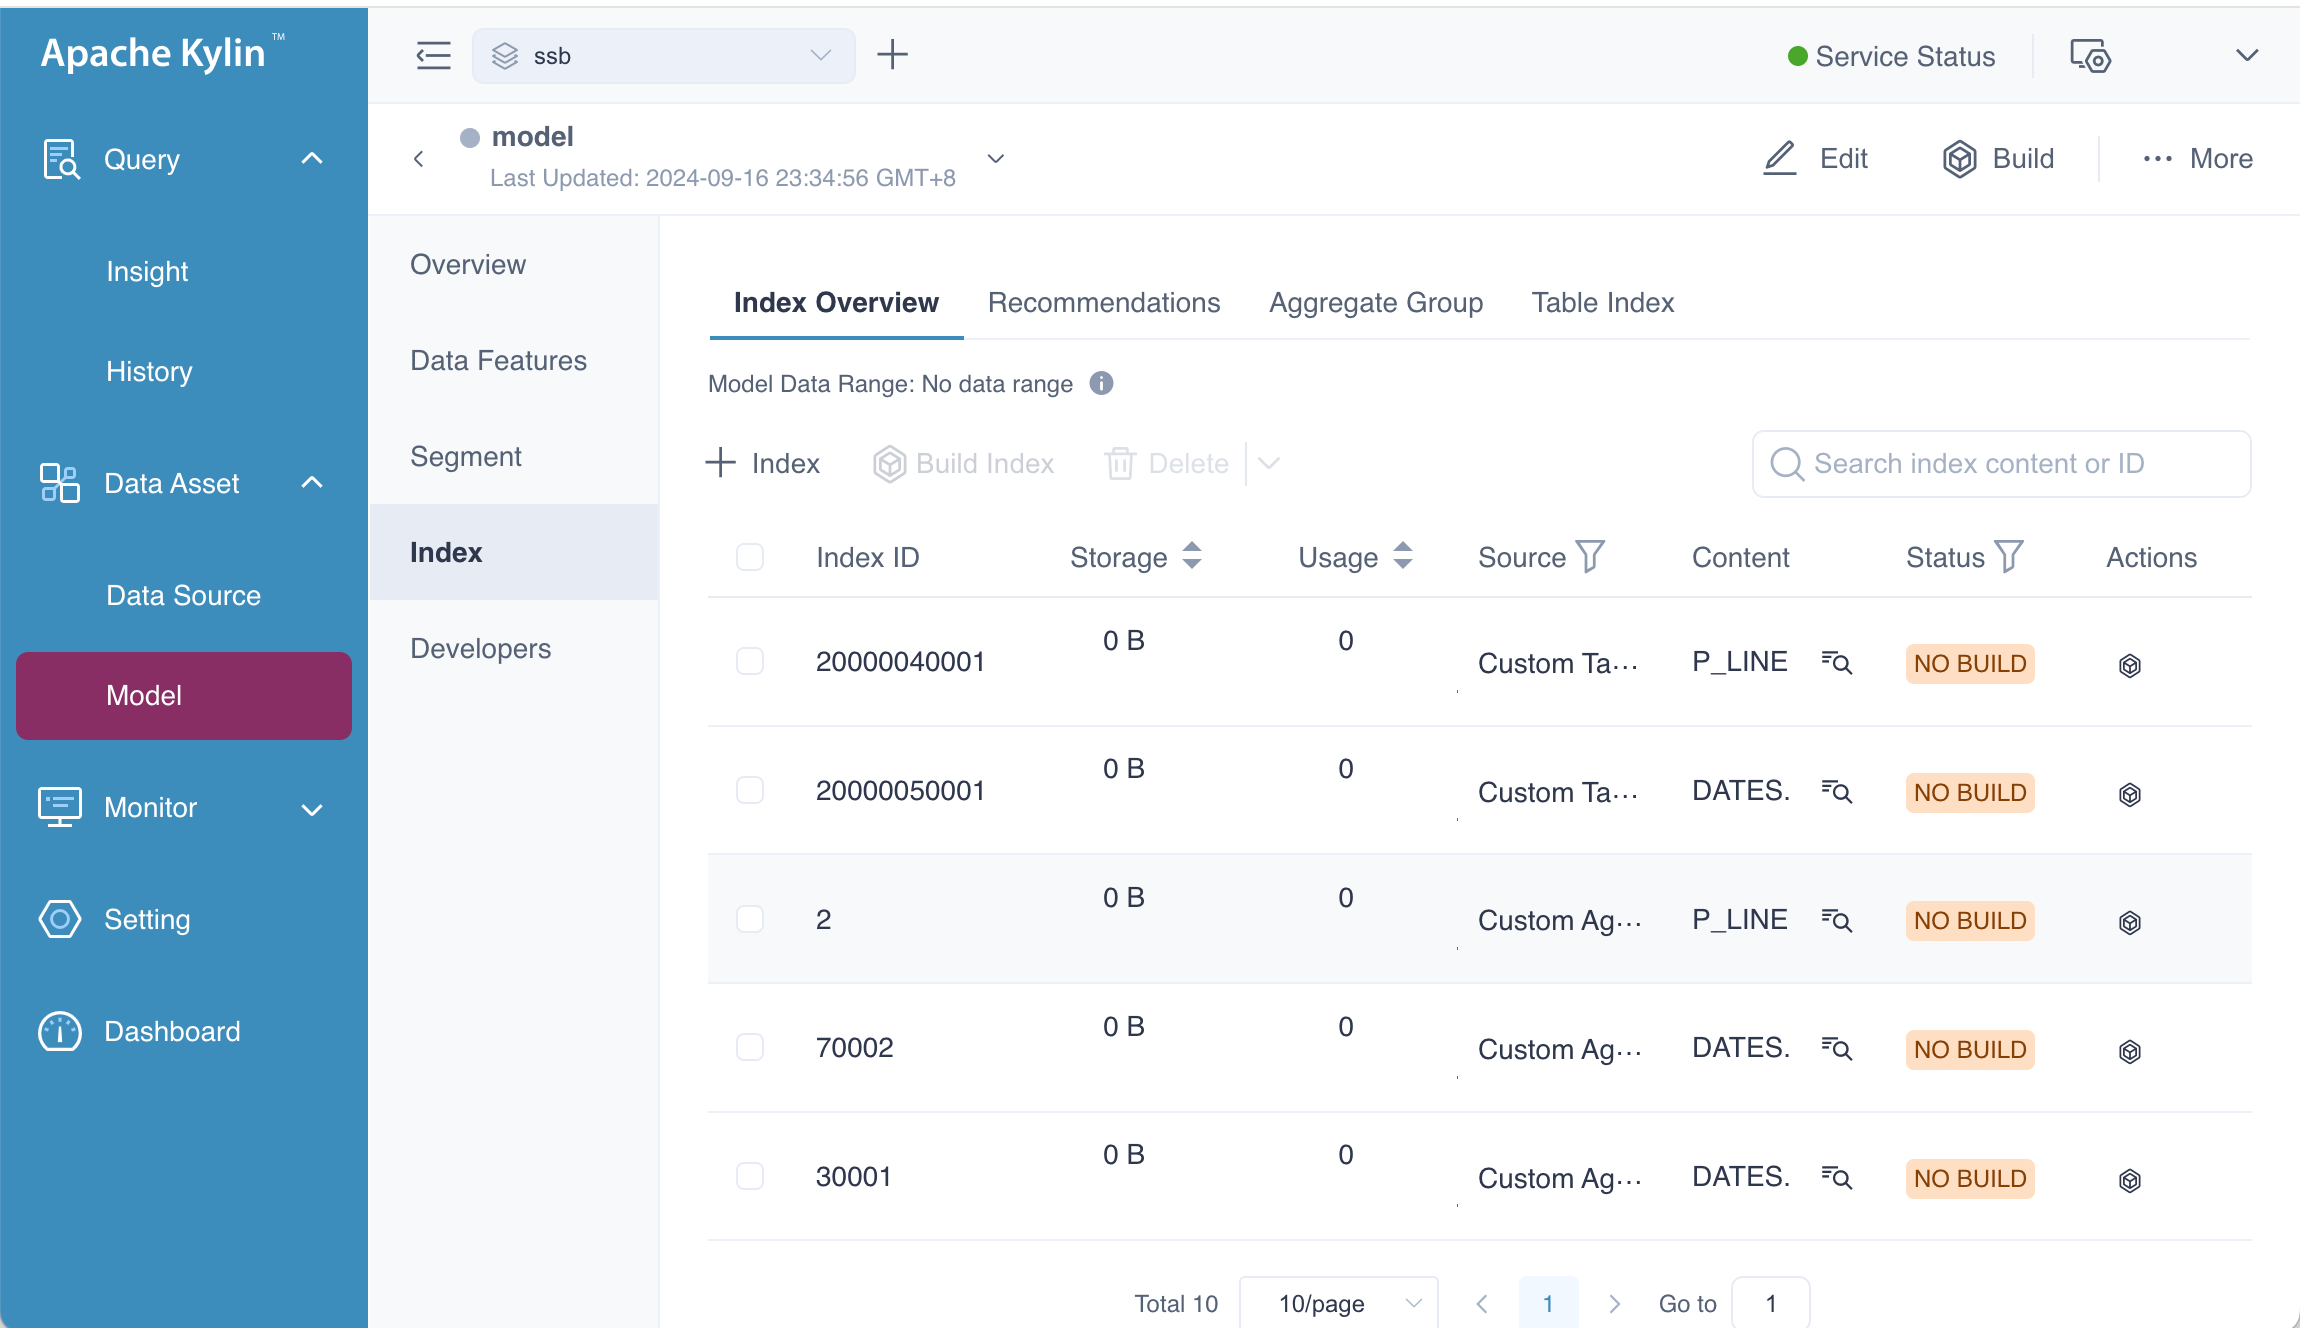The width and height of the screenshot is (2300, 1328).
Task: Click the Model Data Range info icon
Action: (x=1101, y=384)
